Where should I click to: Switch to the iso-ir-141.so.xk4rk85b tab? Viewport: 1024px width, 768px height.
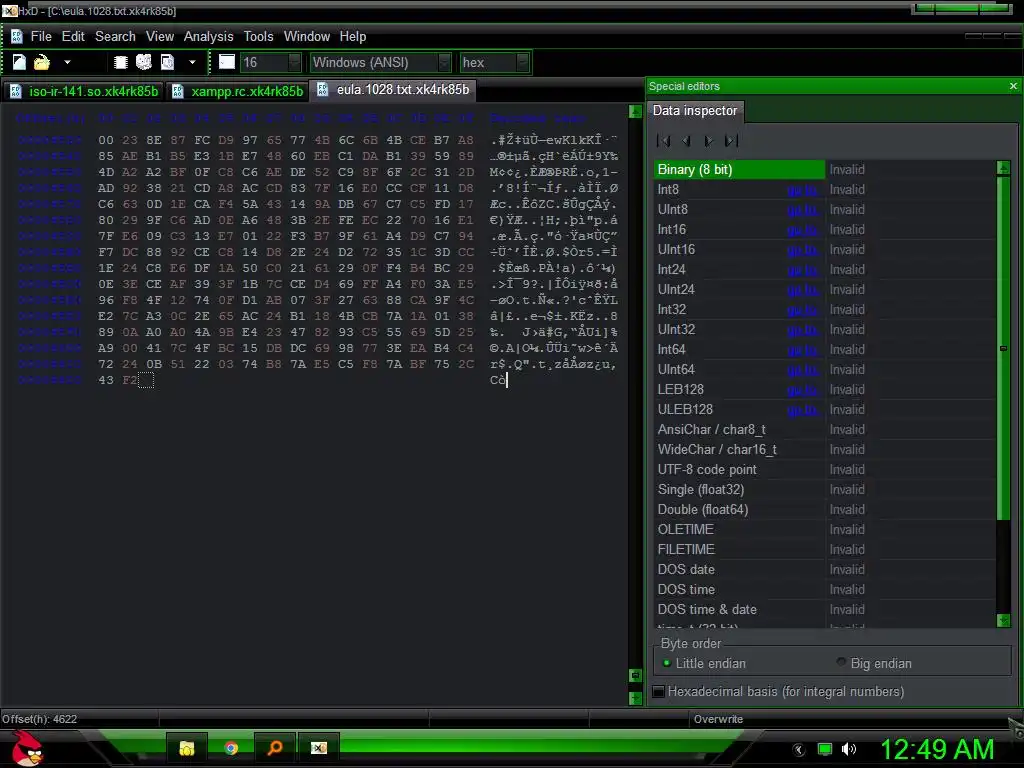pyautogui.click(x=84, y=91)
